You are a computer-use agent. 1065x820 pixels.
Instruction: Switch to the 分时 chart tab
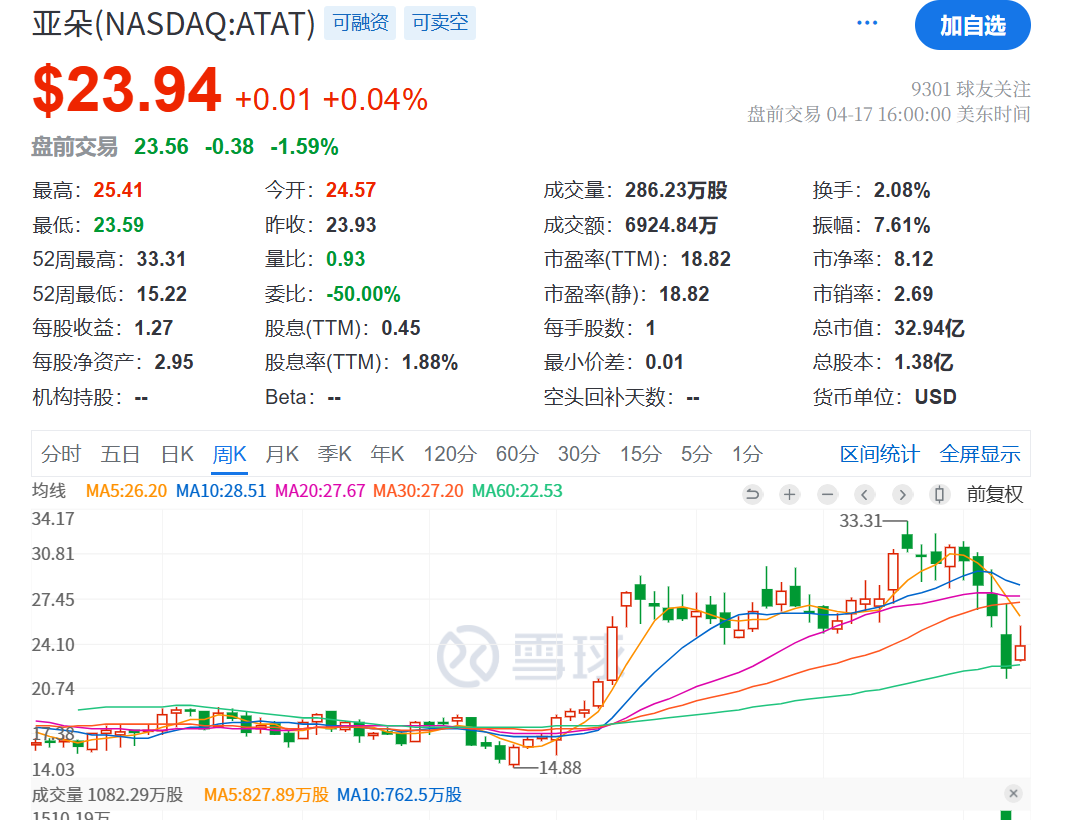(x=61, y=454)
